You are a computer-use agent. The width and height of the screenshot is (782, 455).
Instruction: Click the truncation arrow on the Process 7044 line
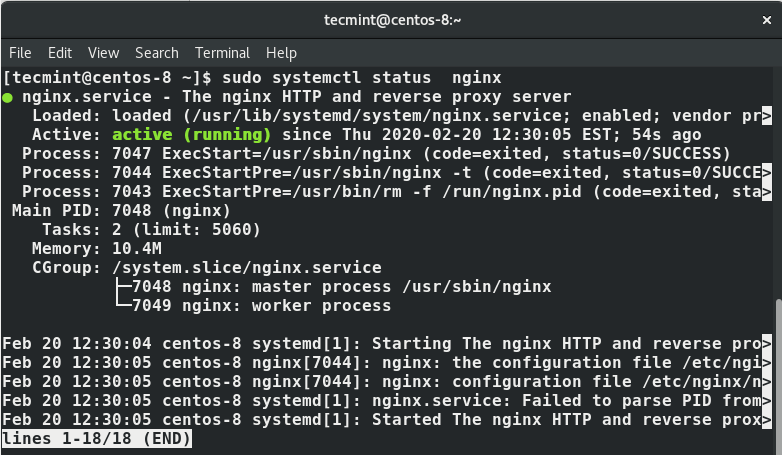click(x=767, y=173)
